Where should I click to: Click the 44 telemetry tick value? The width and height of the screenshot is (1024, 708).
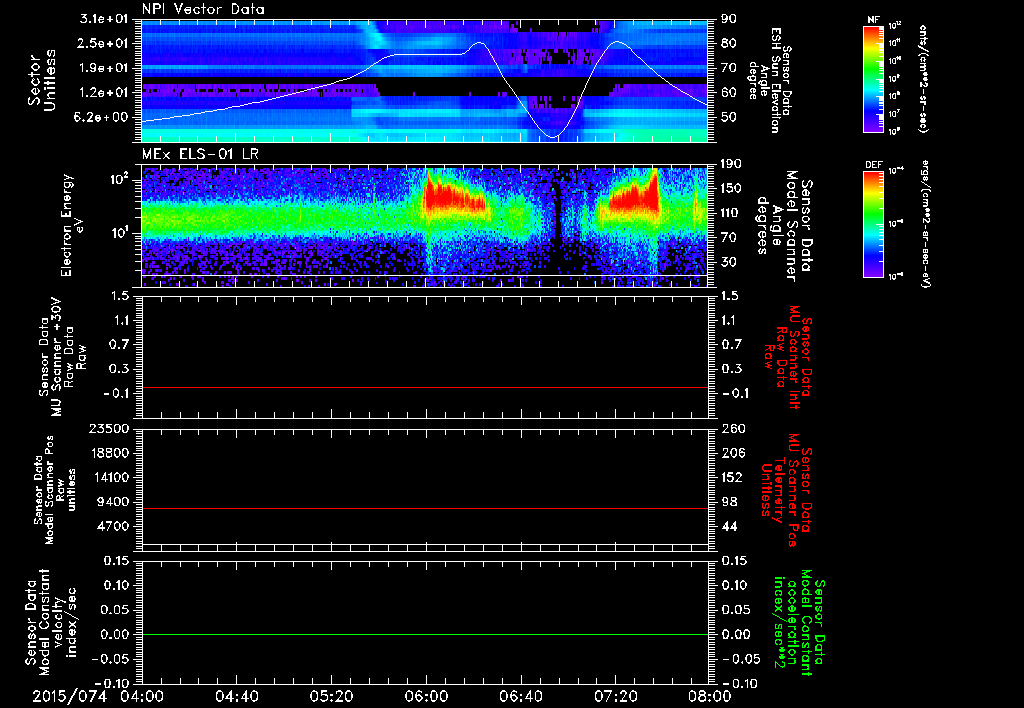[x=729, y=526]
